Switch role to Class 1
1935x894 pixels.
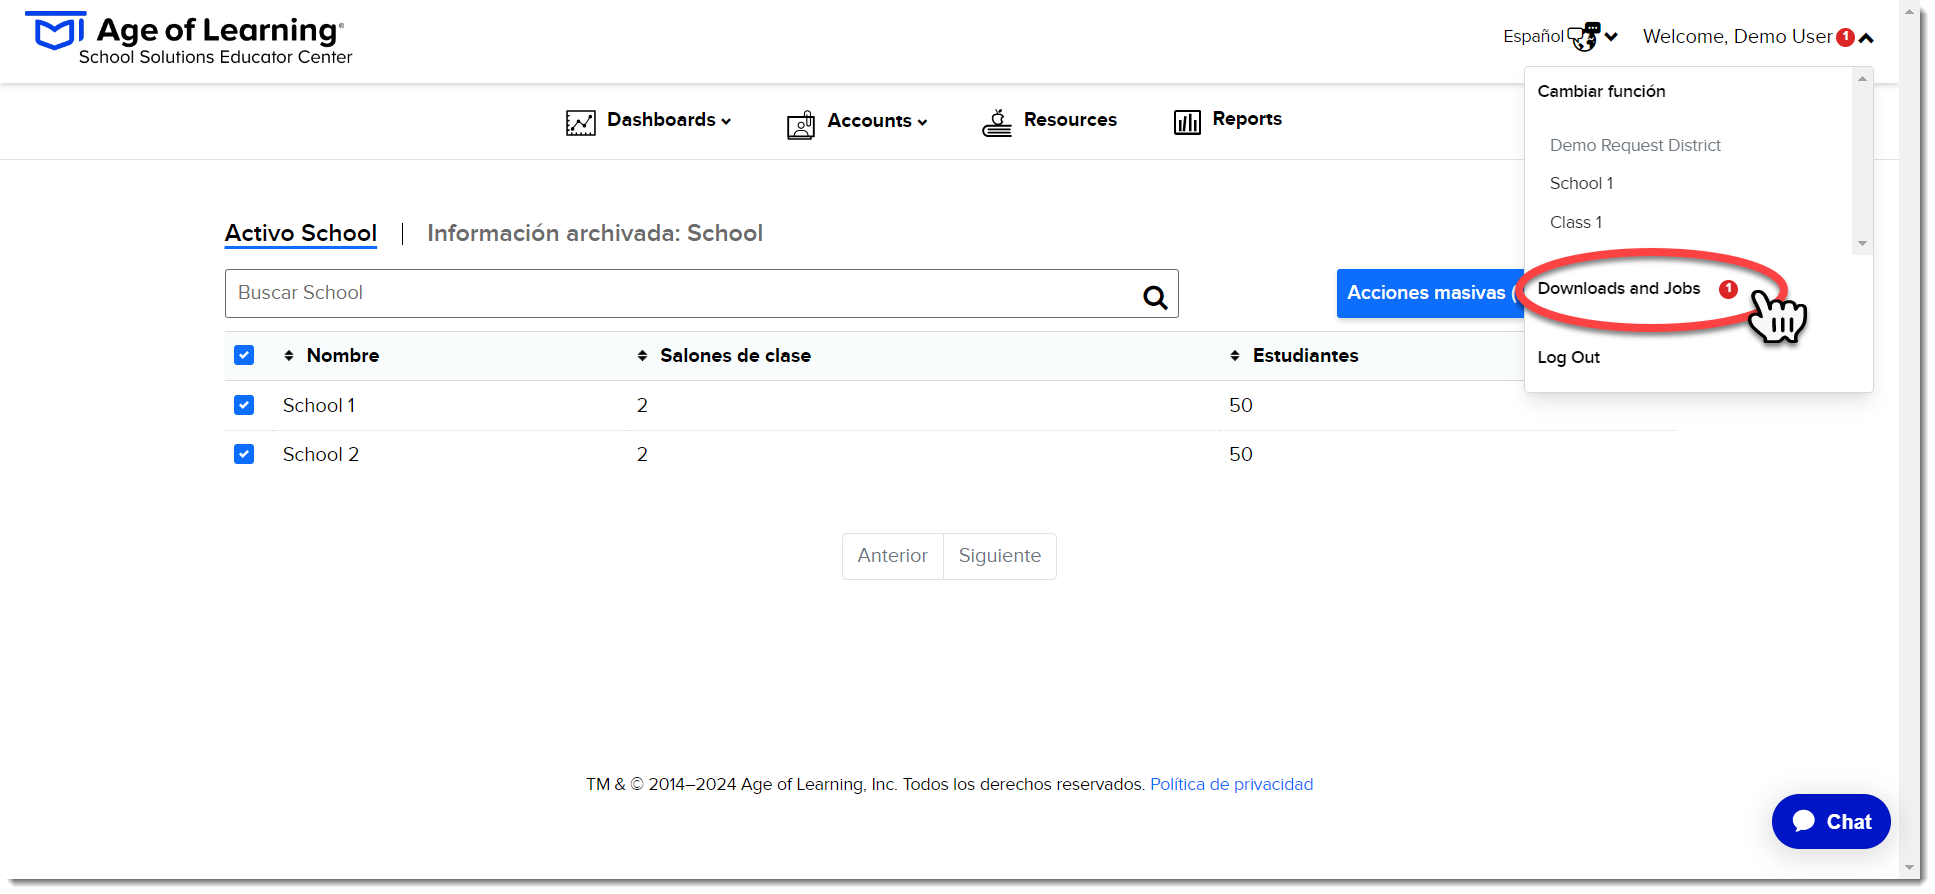pos(1576,222)
